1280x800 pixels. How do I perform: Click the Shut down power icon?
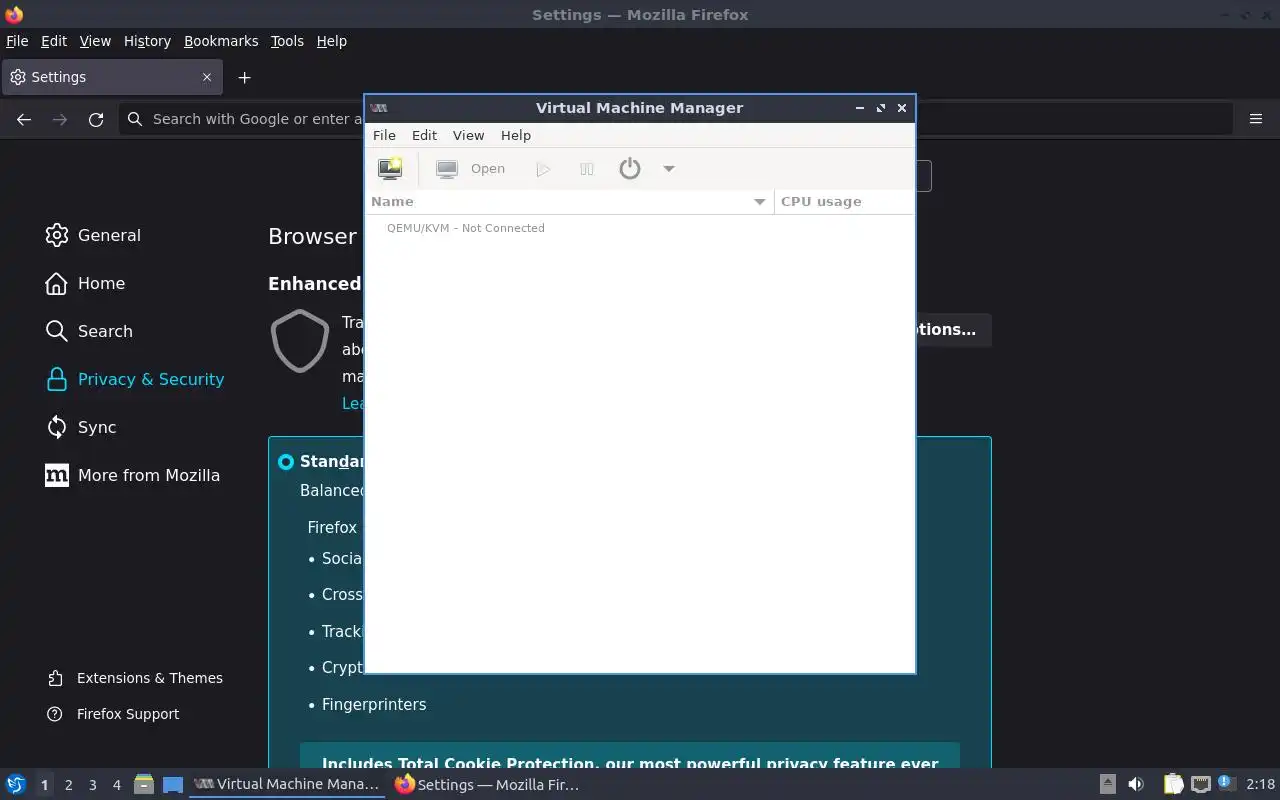[629, 169]
